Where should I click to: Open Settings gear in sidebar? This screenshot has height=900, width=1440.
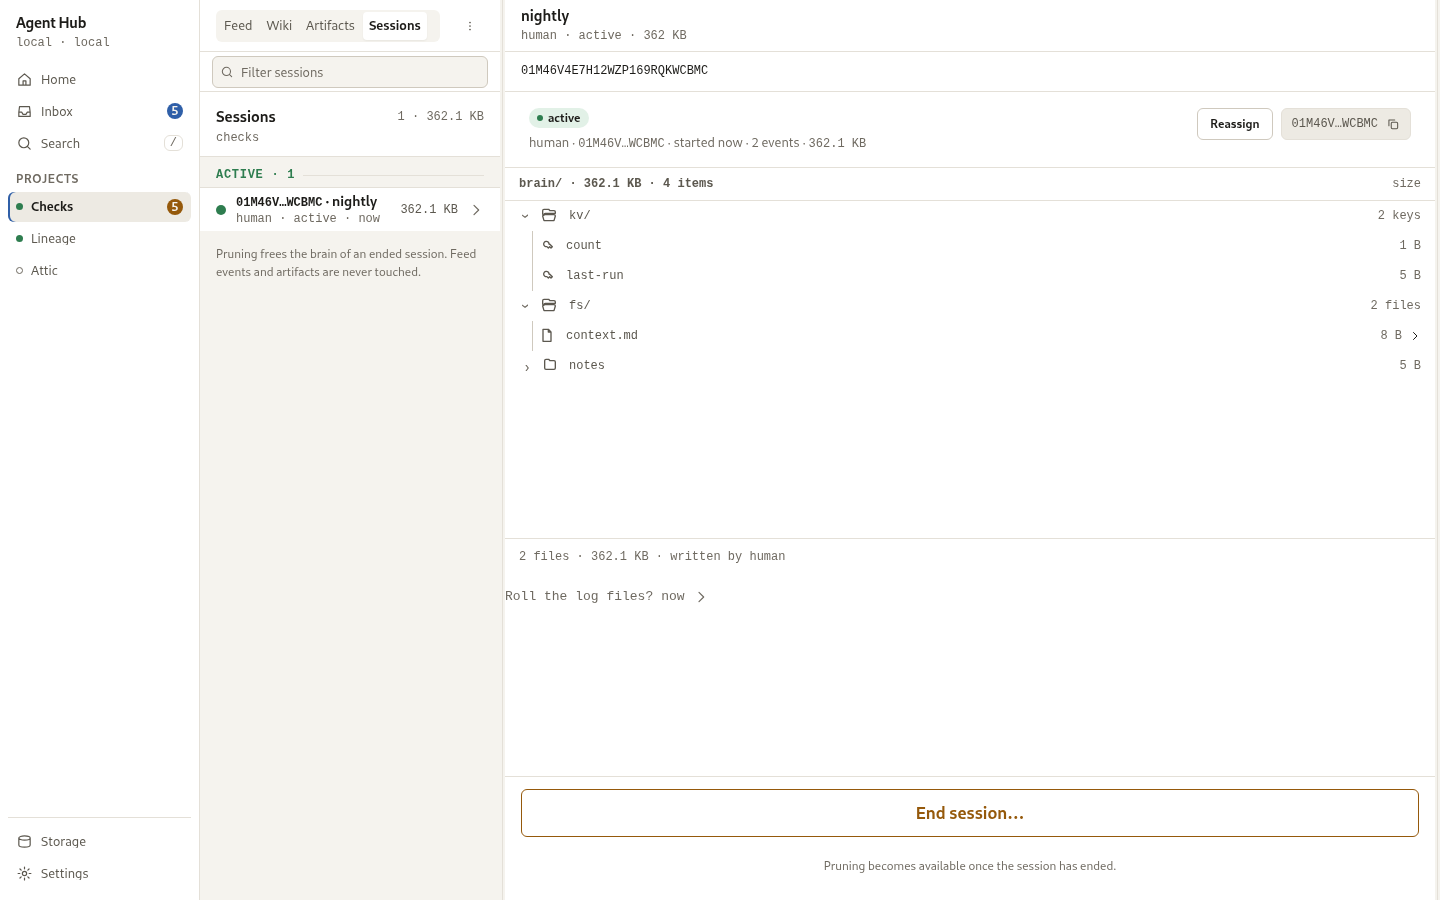pyautogui.click(x=24, y=874)
